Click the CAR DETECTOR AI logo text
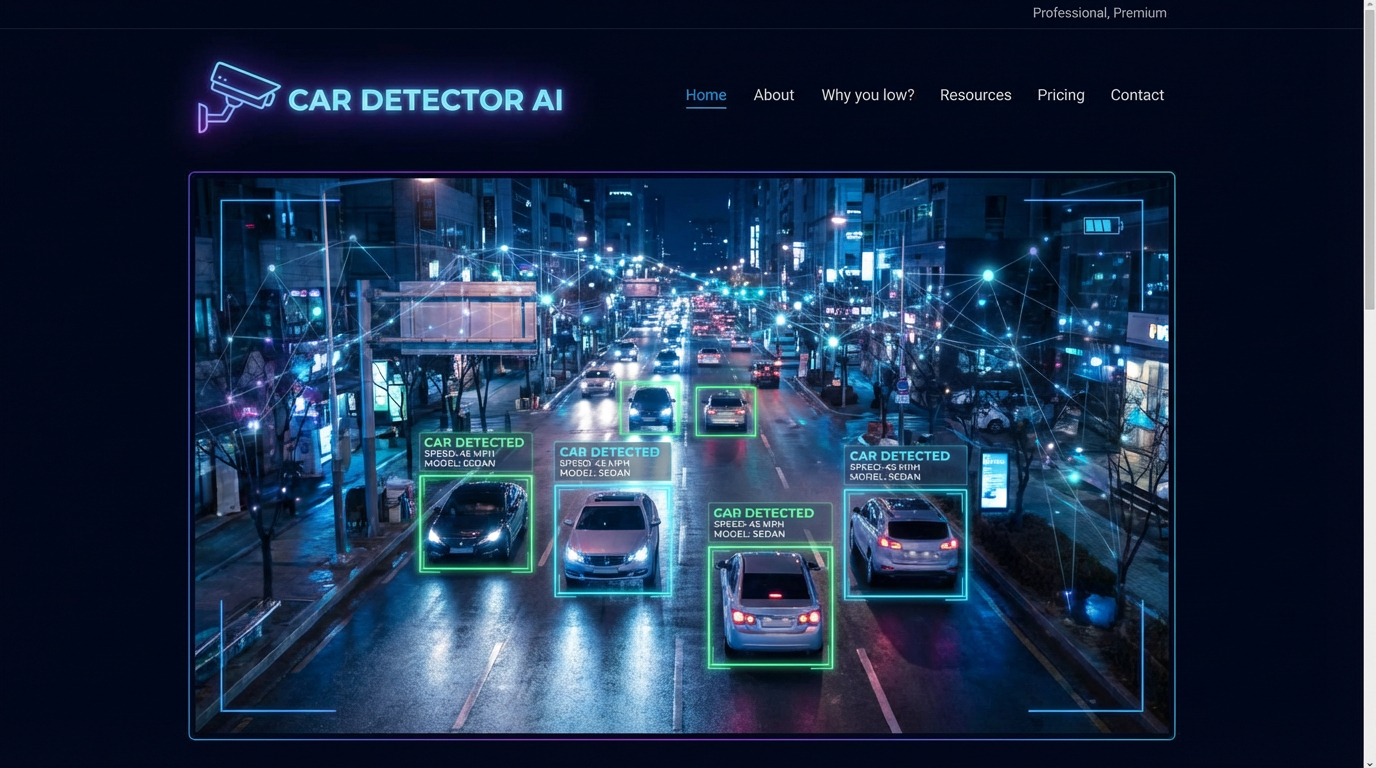This screenshot has width=1376, height=768. click(x=425, y=100)
